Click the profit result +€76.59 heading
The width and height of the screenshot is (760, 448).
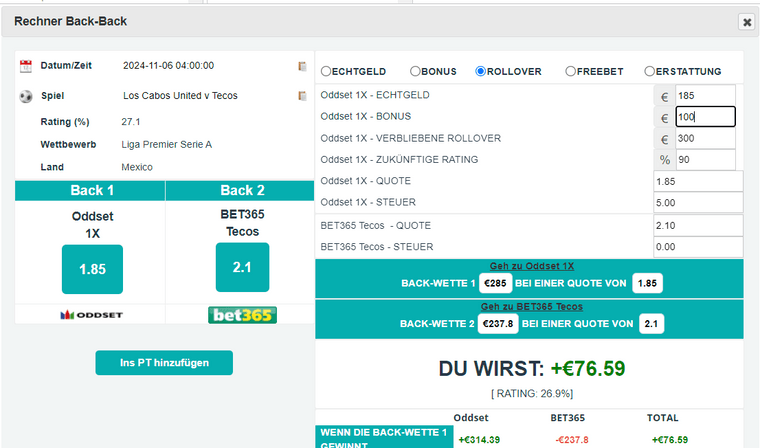click(588, 369)
